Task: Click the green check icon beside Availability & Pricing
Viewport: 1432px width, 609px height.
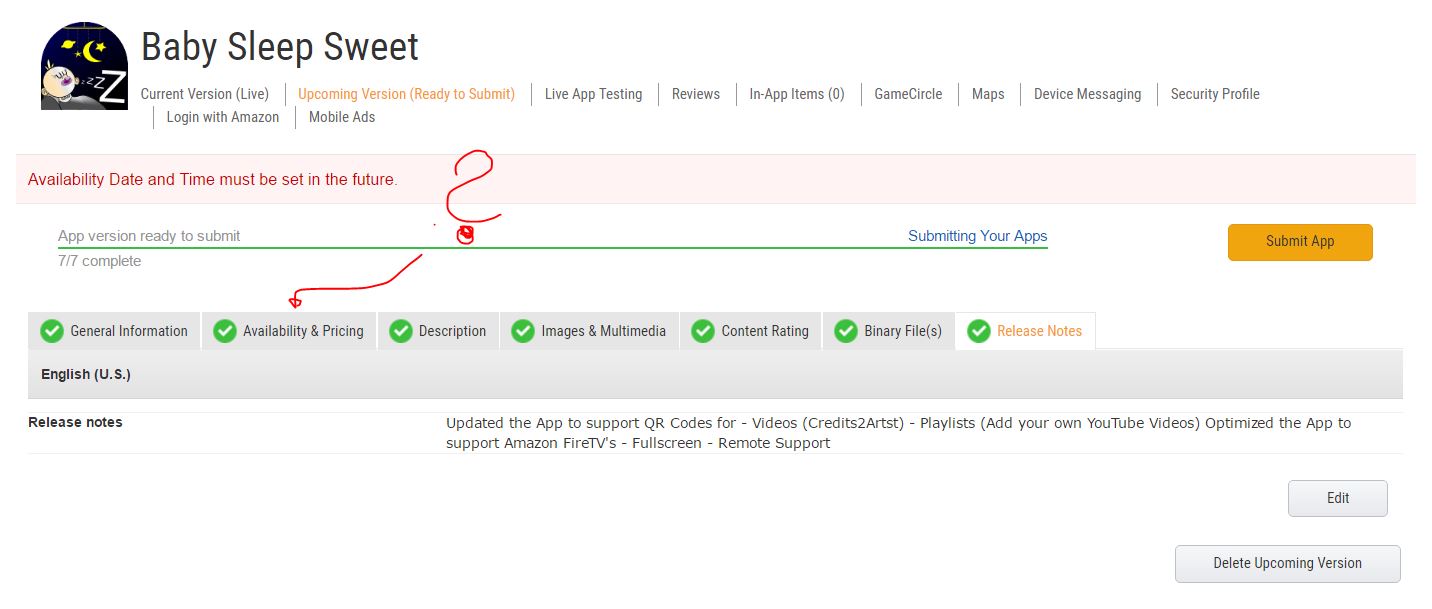Action: tap(225, 331)
